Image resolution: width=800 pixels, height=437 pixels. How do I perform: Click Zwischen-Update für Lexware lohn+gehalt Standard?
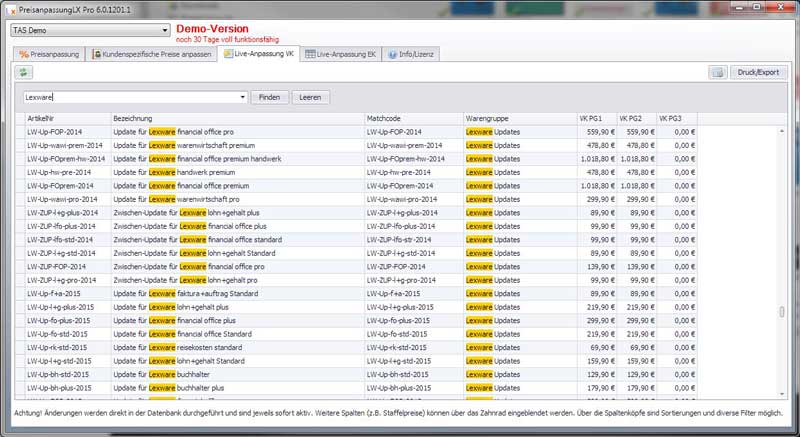pyautogui.click(x=194, y=253)
